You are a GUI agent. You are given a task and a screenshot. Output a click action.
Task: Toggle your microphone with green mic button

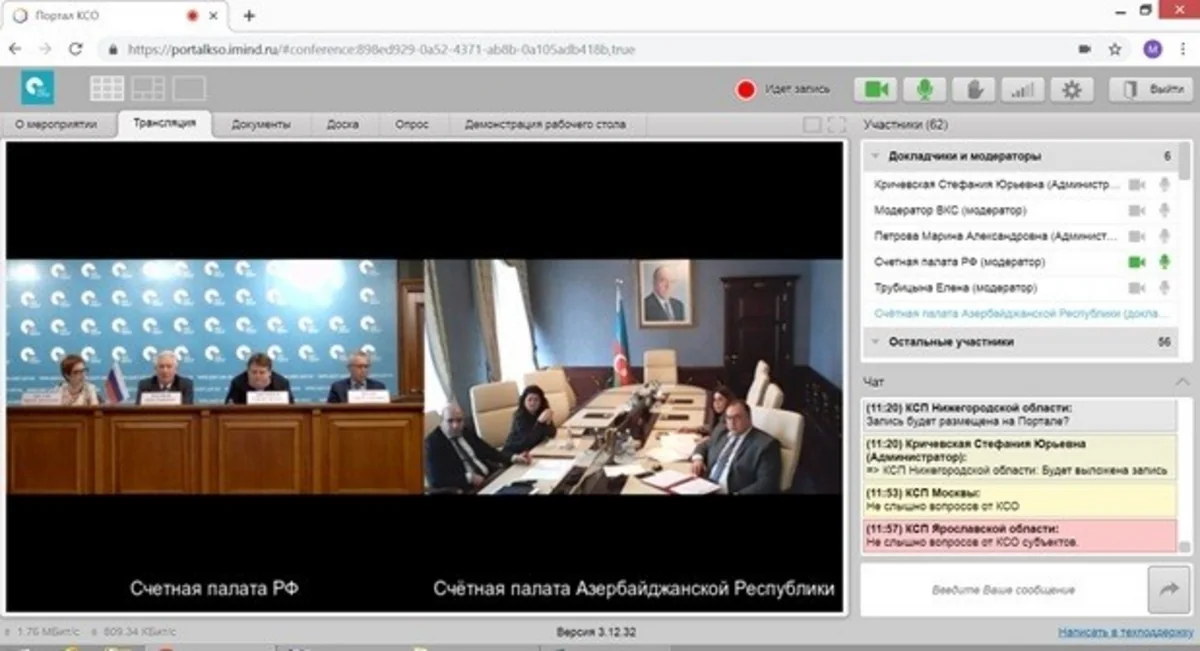[925, 89]
